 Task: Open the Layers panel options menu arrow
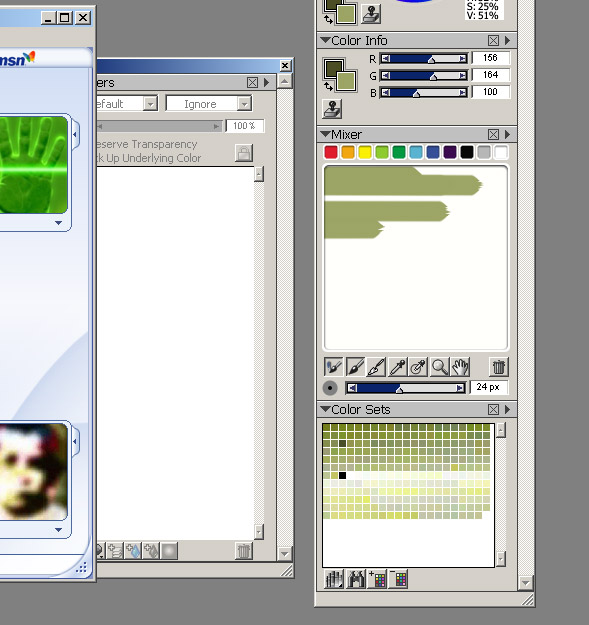click(266, 83)
